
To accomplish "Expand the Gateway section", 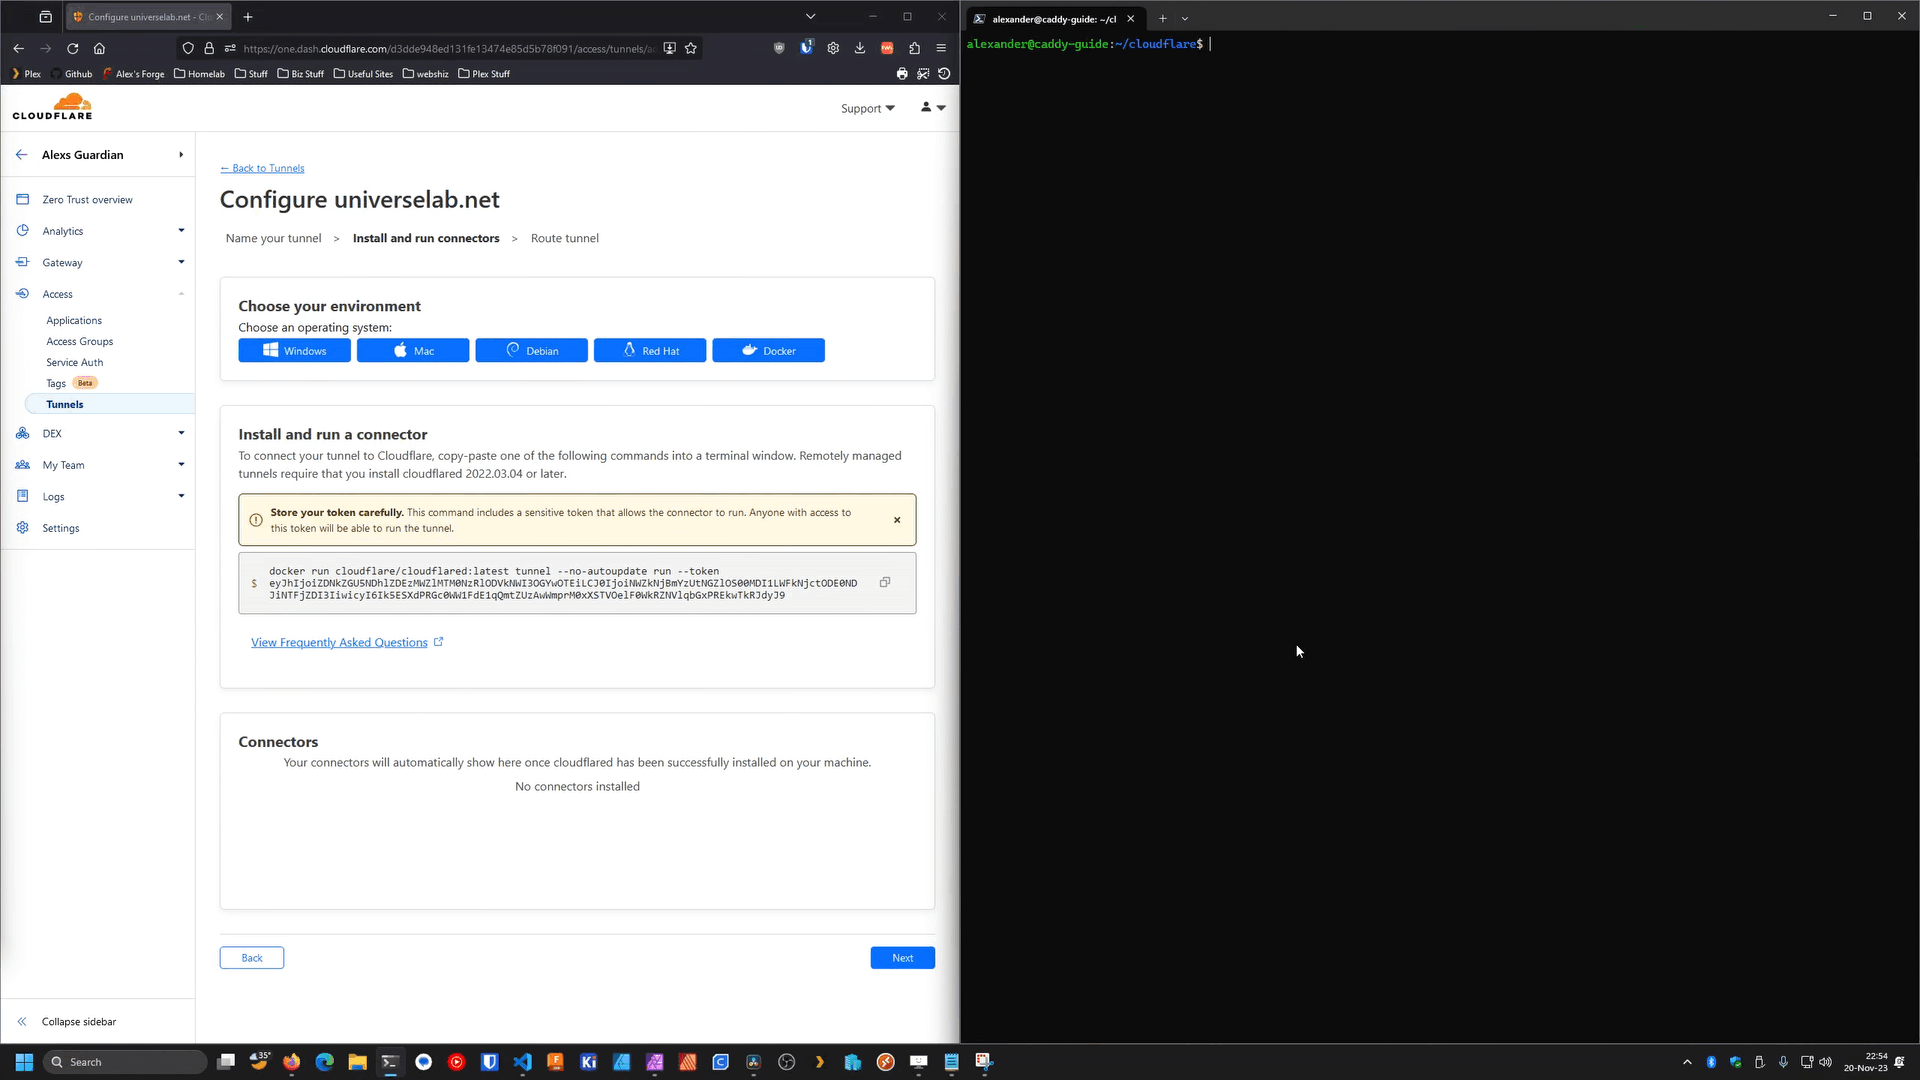I will [100, 262].
